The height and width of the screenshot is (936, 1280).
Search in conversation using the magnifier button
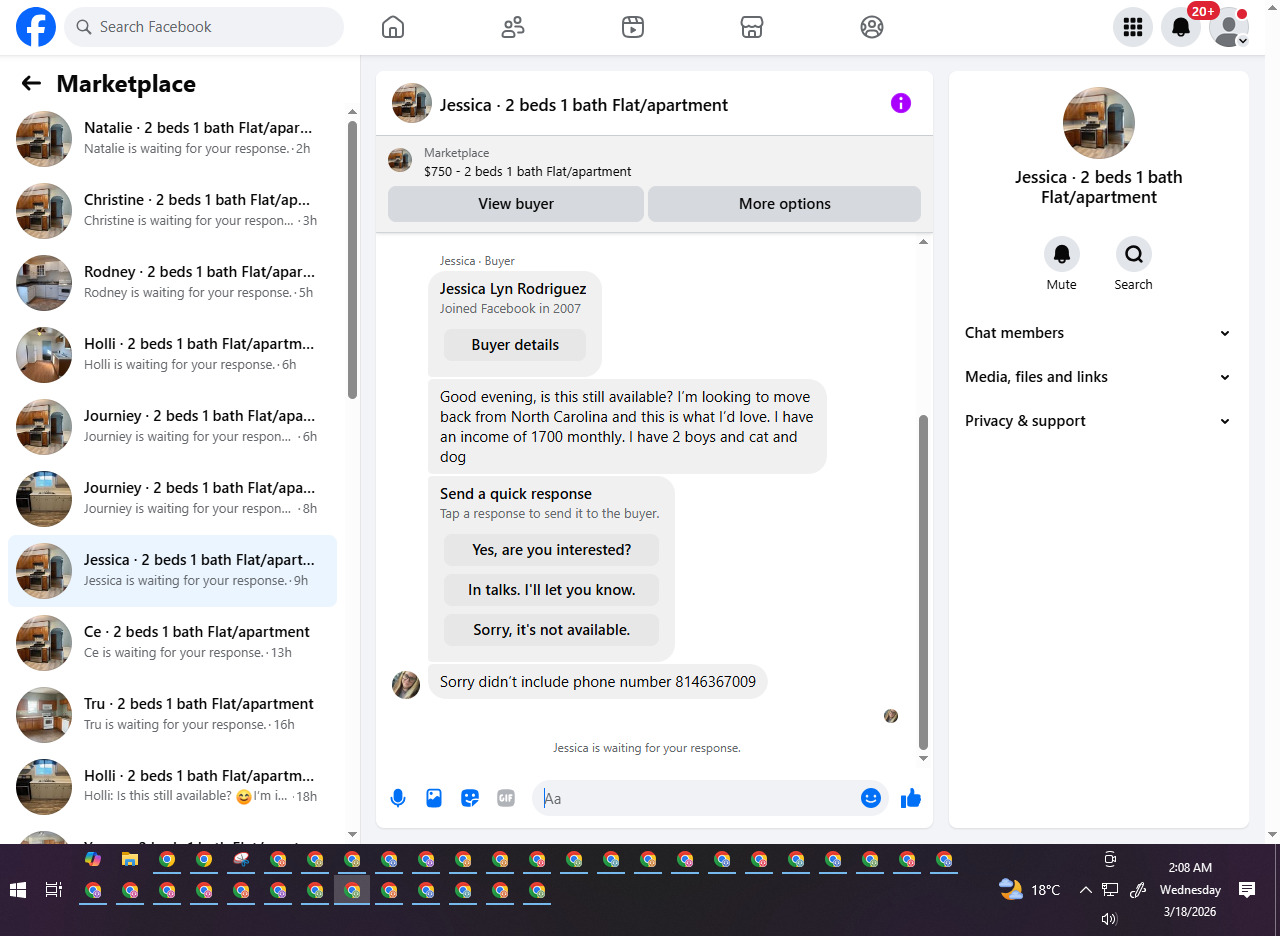pyautogui.click(x=1134, y=254)
